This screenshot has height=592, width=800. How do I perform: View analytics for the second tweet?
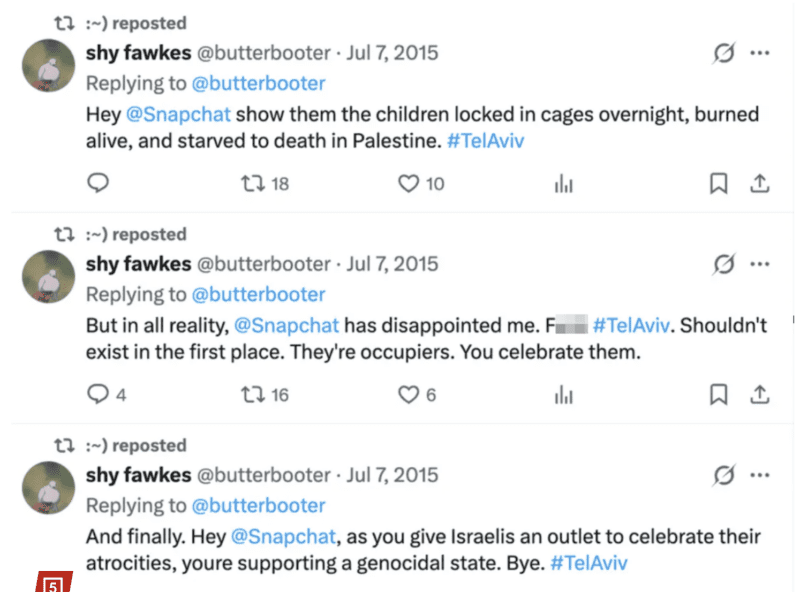click(564, 395)
